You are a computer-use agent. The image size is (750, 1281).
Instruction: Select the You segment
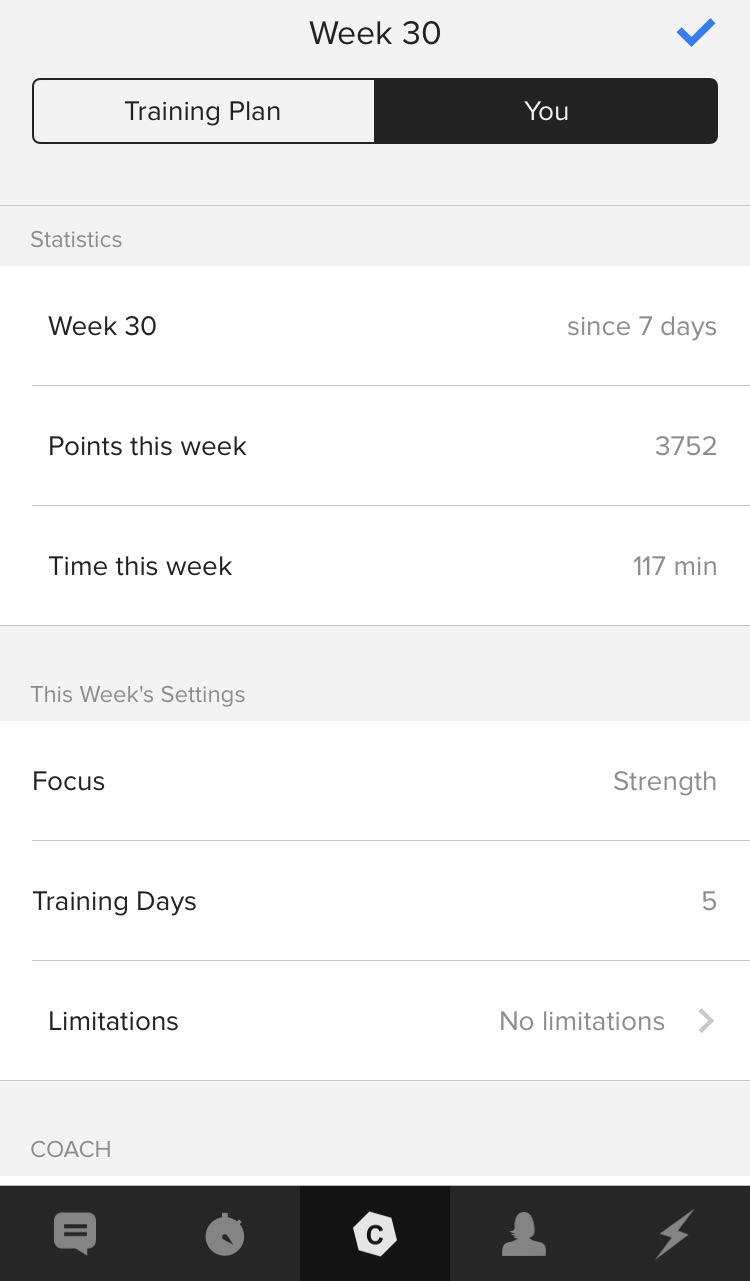[546, 111]
